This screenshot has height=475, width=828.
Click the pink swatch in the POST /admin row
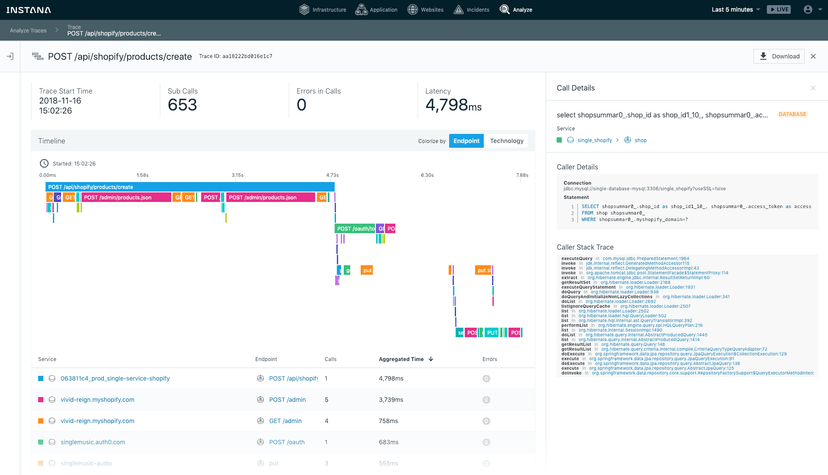pyautogui.click(x=41, y=400)
